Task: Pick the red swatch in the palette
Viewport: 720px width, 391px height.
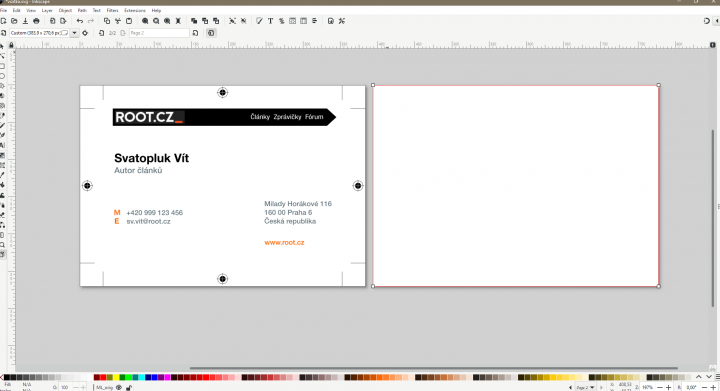Action: [x=103, y=377]
